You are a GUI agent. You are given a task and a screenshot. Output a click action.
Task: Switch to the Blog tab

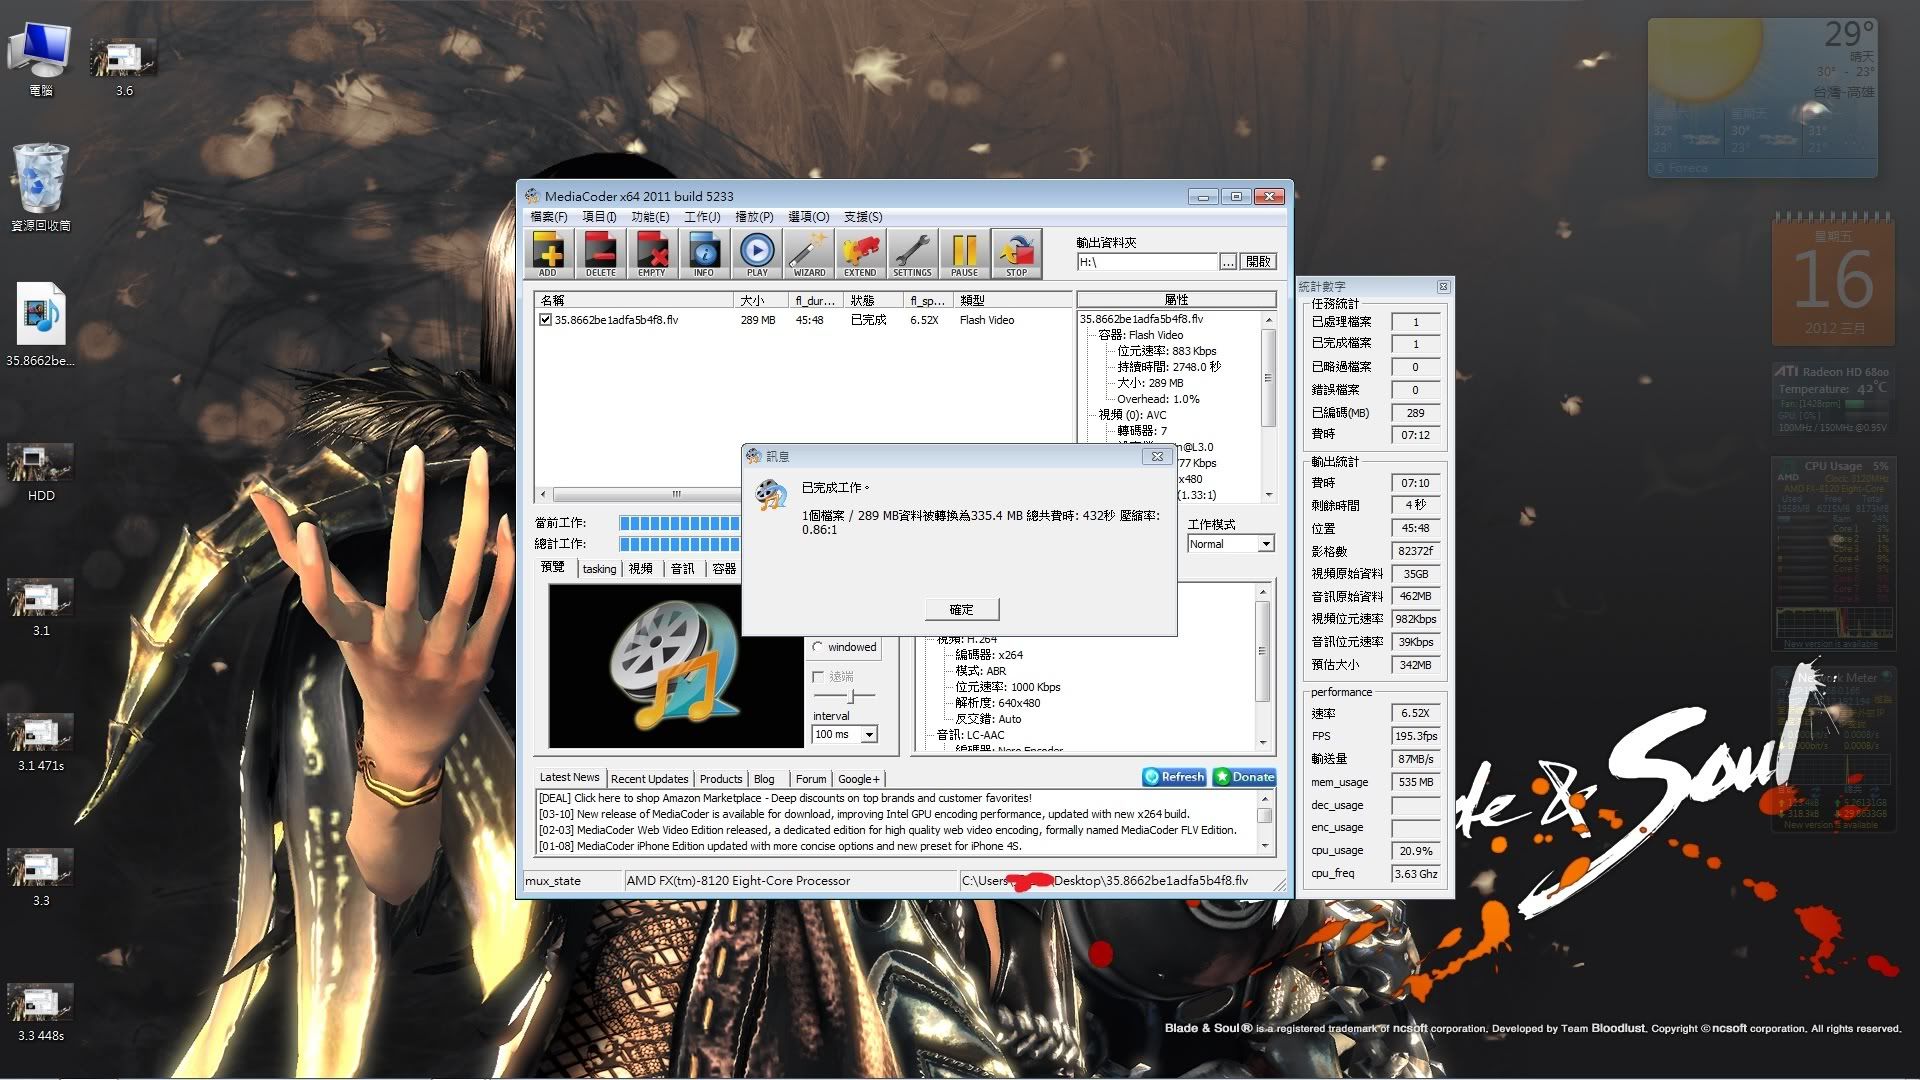pyautogui.click(x=764, y=779)
